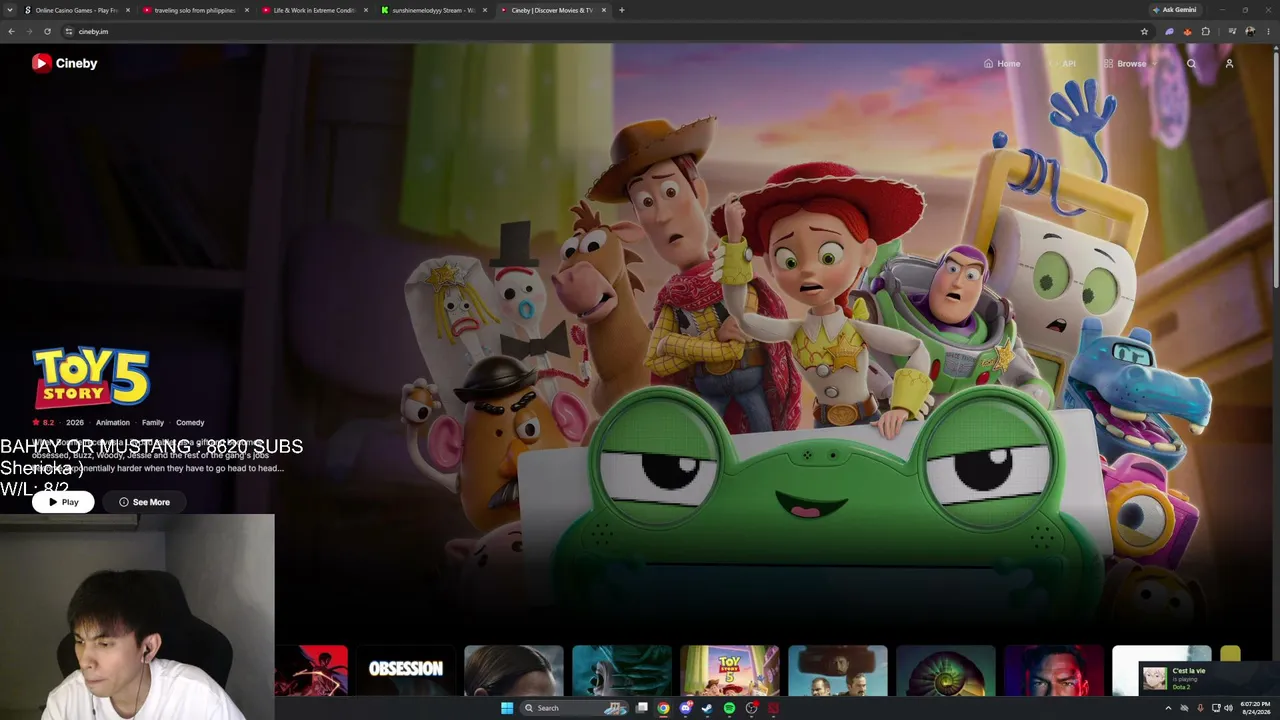This screenshot has width=1280, height=720.
Task: Show hidden system tray icons
Action: pos(1168,708)
